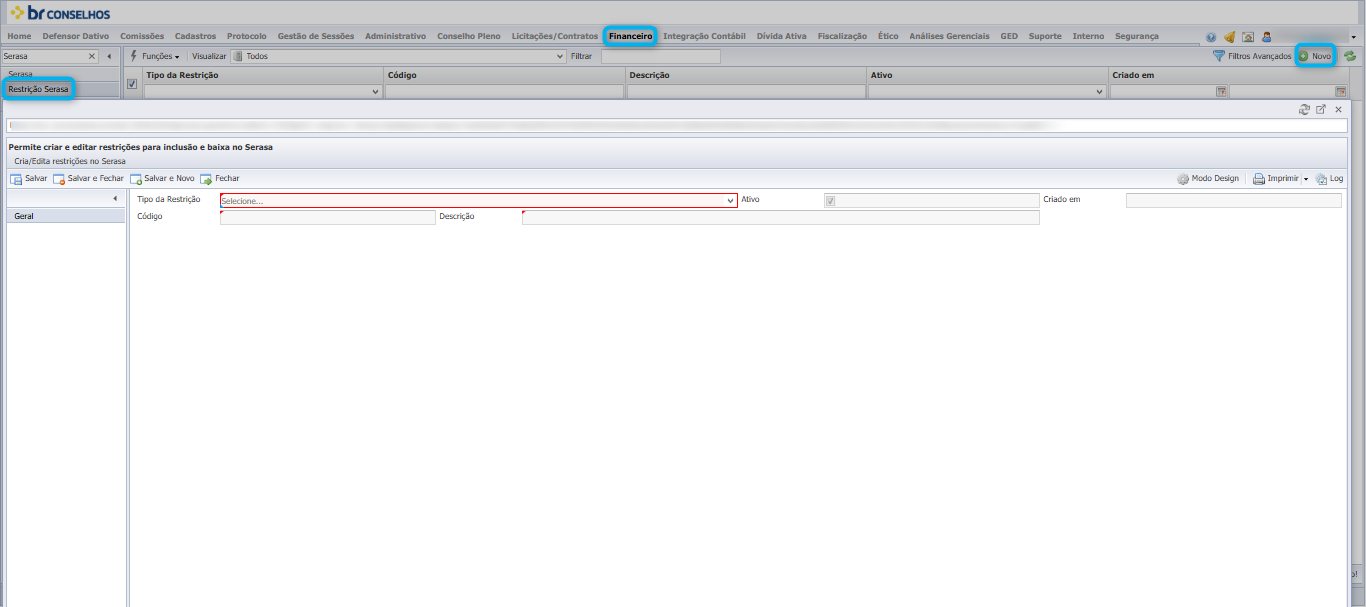Collapse the form's Geral side panel
Viewport: 1366px width, 607px height.
click(x=115, y=198)
